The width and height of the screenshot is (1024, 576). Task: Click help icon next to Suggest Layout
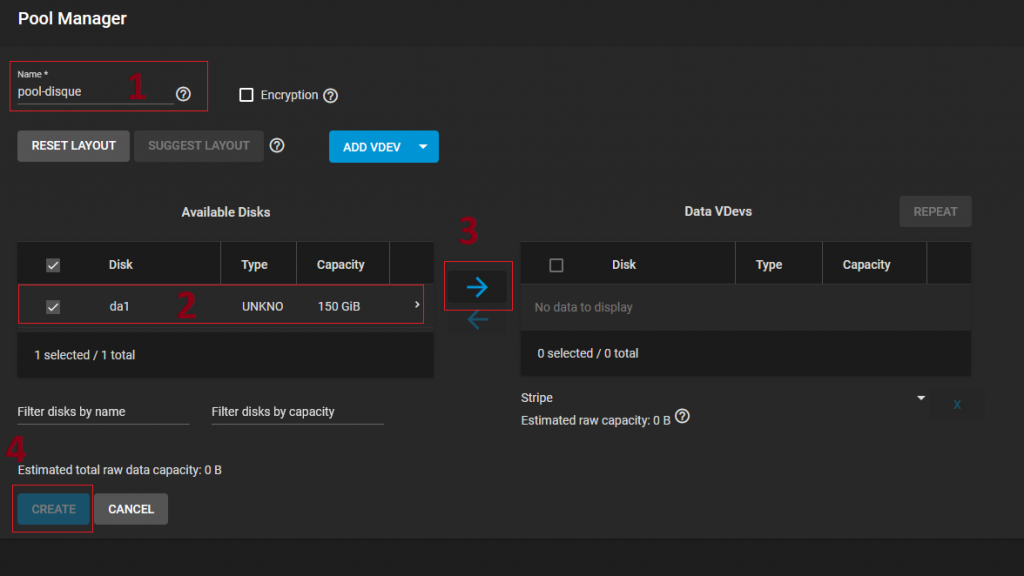pos(277,146)
